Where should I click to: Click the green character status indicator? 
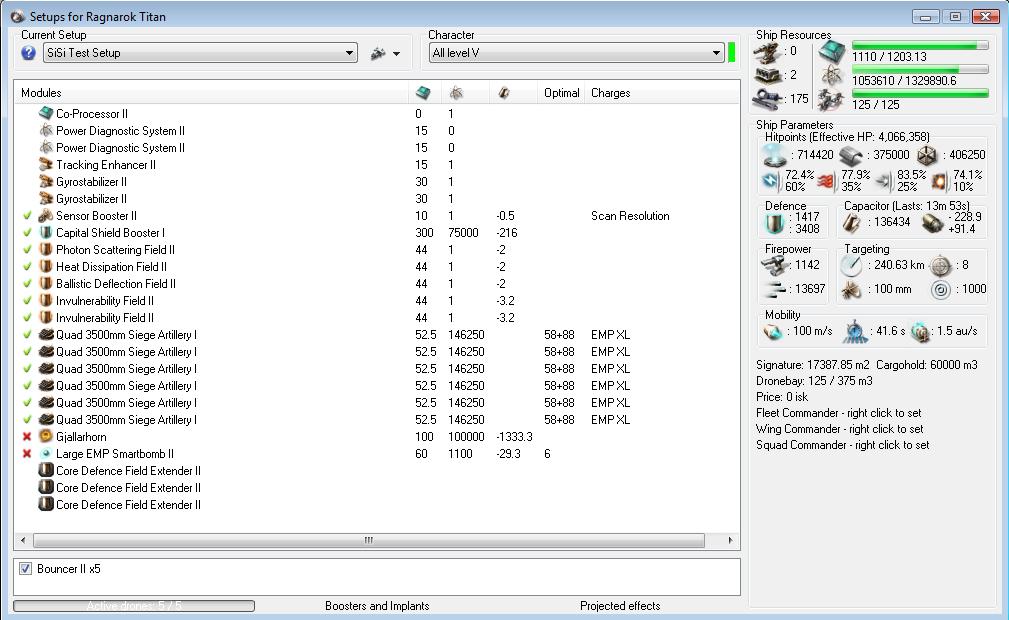[731, 53]
